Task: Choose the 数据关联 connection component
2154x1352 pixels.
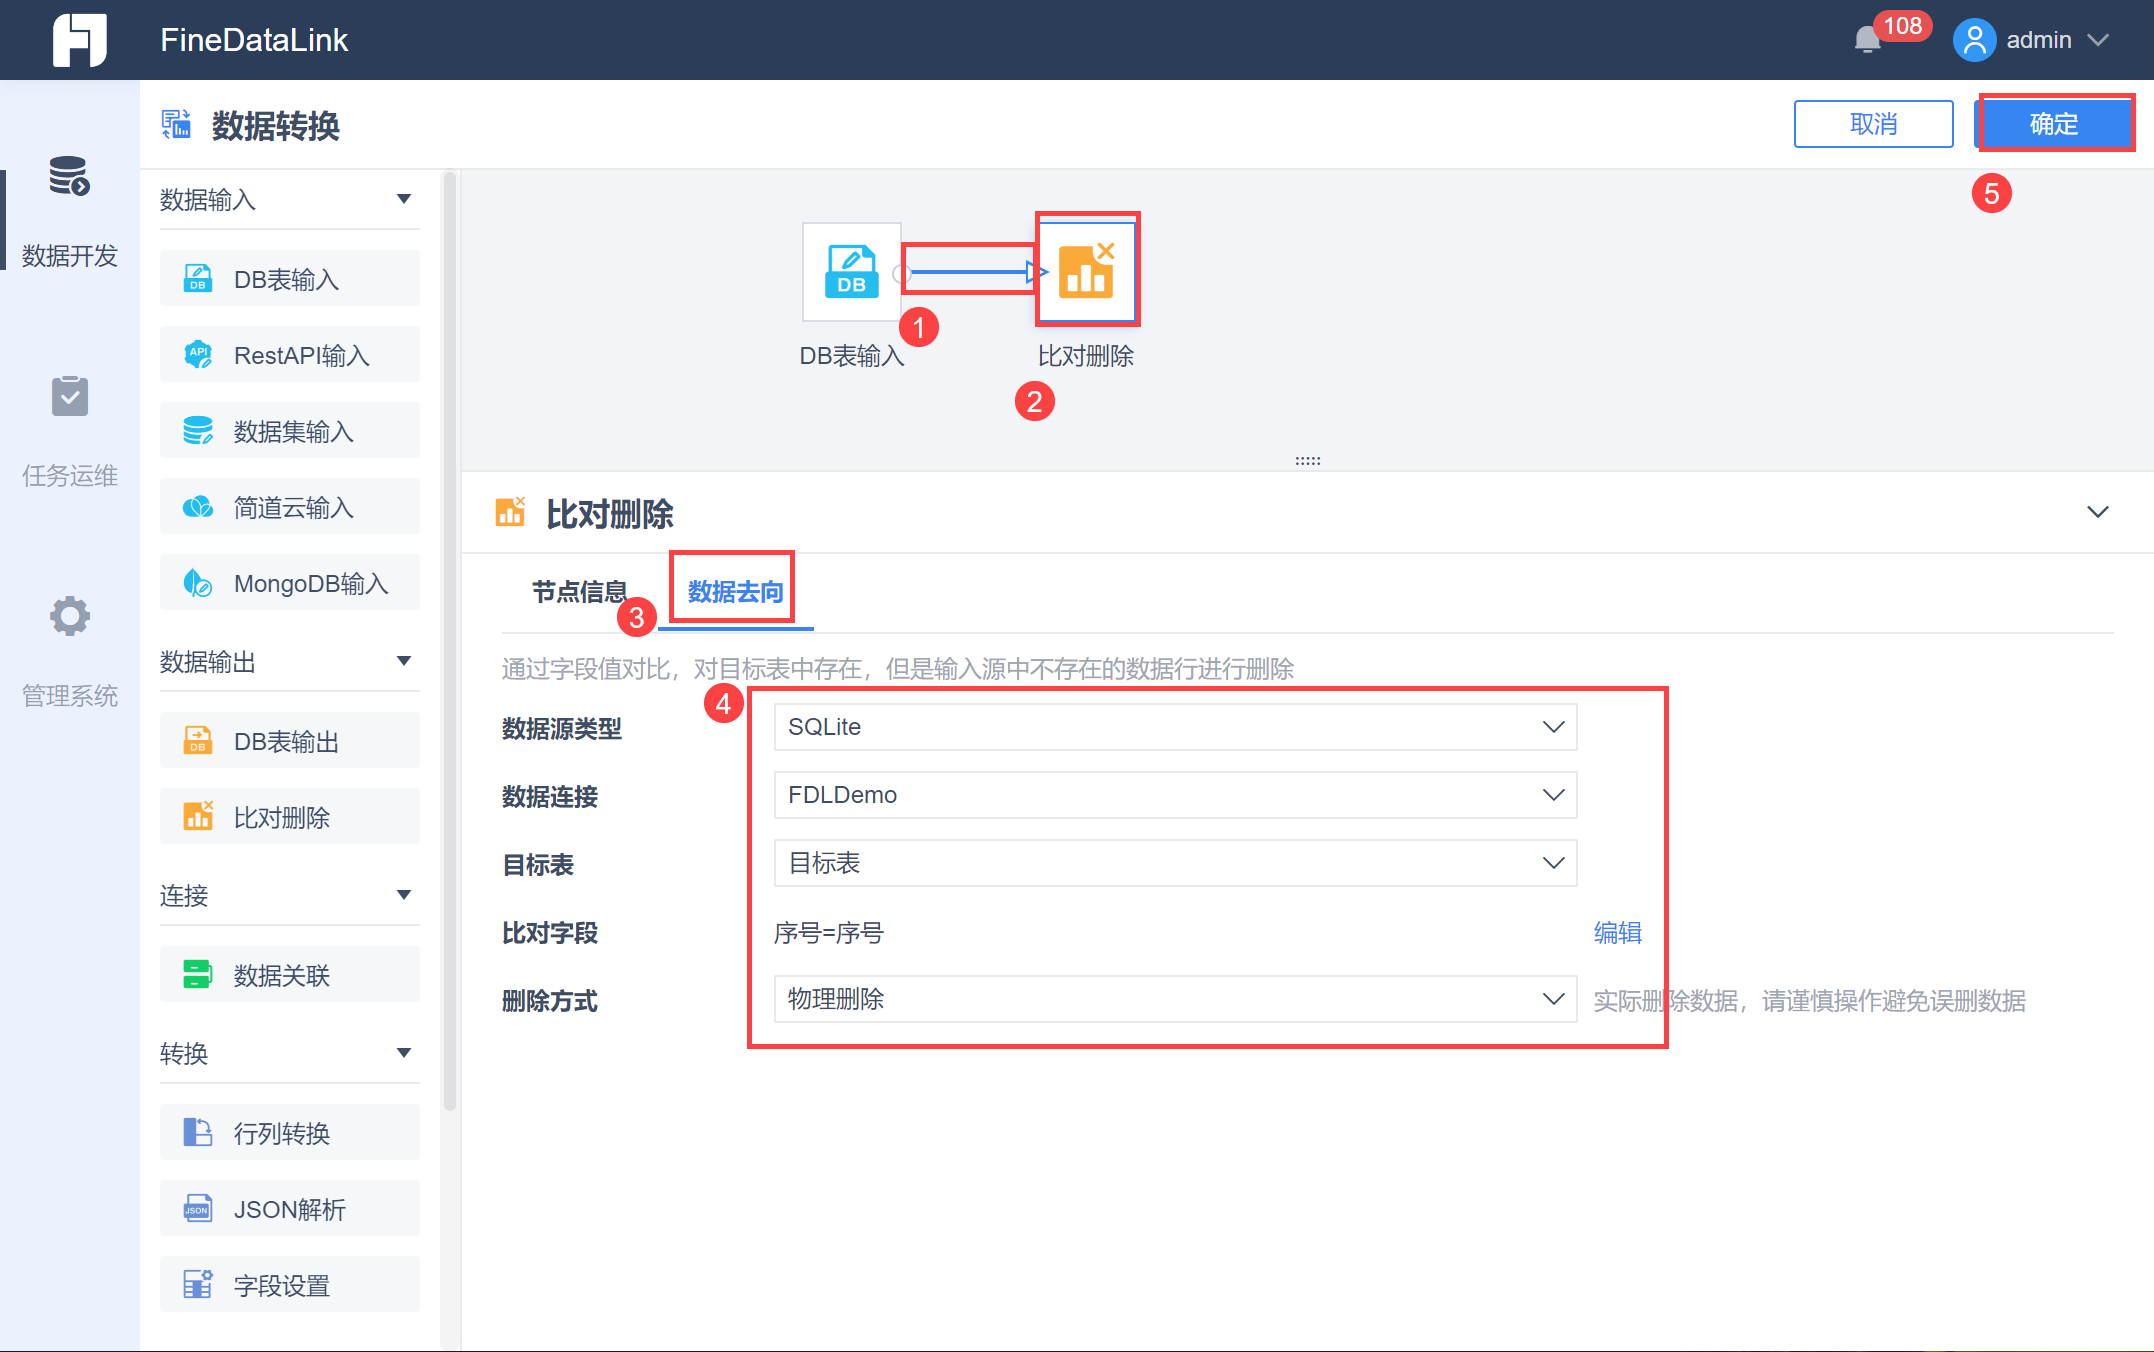Action: point(290,975)
